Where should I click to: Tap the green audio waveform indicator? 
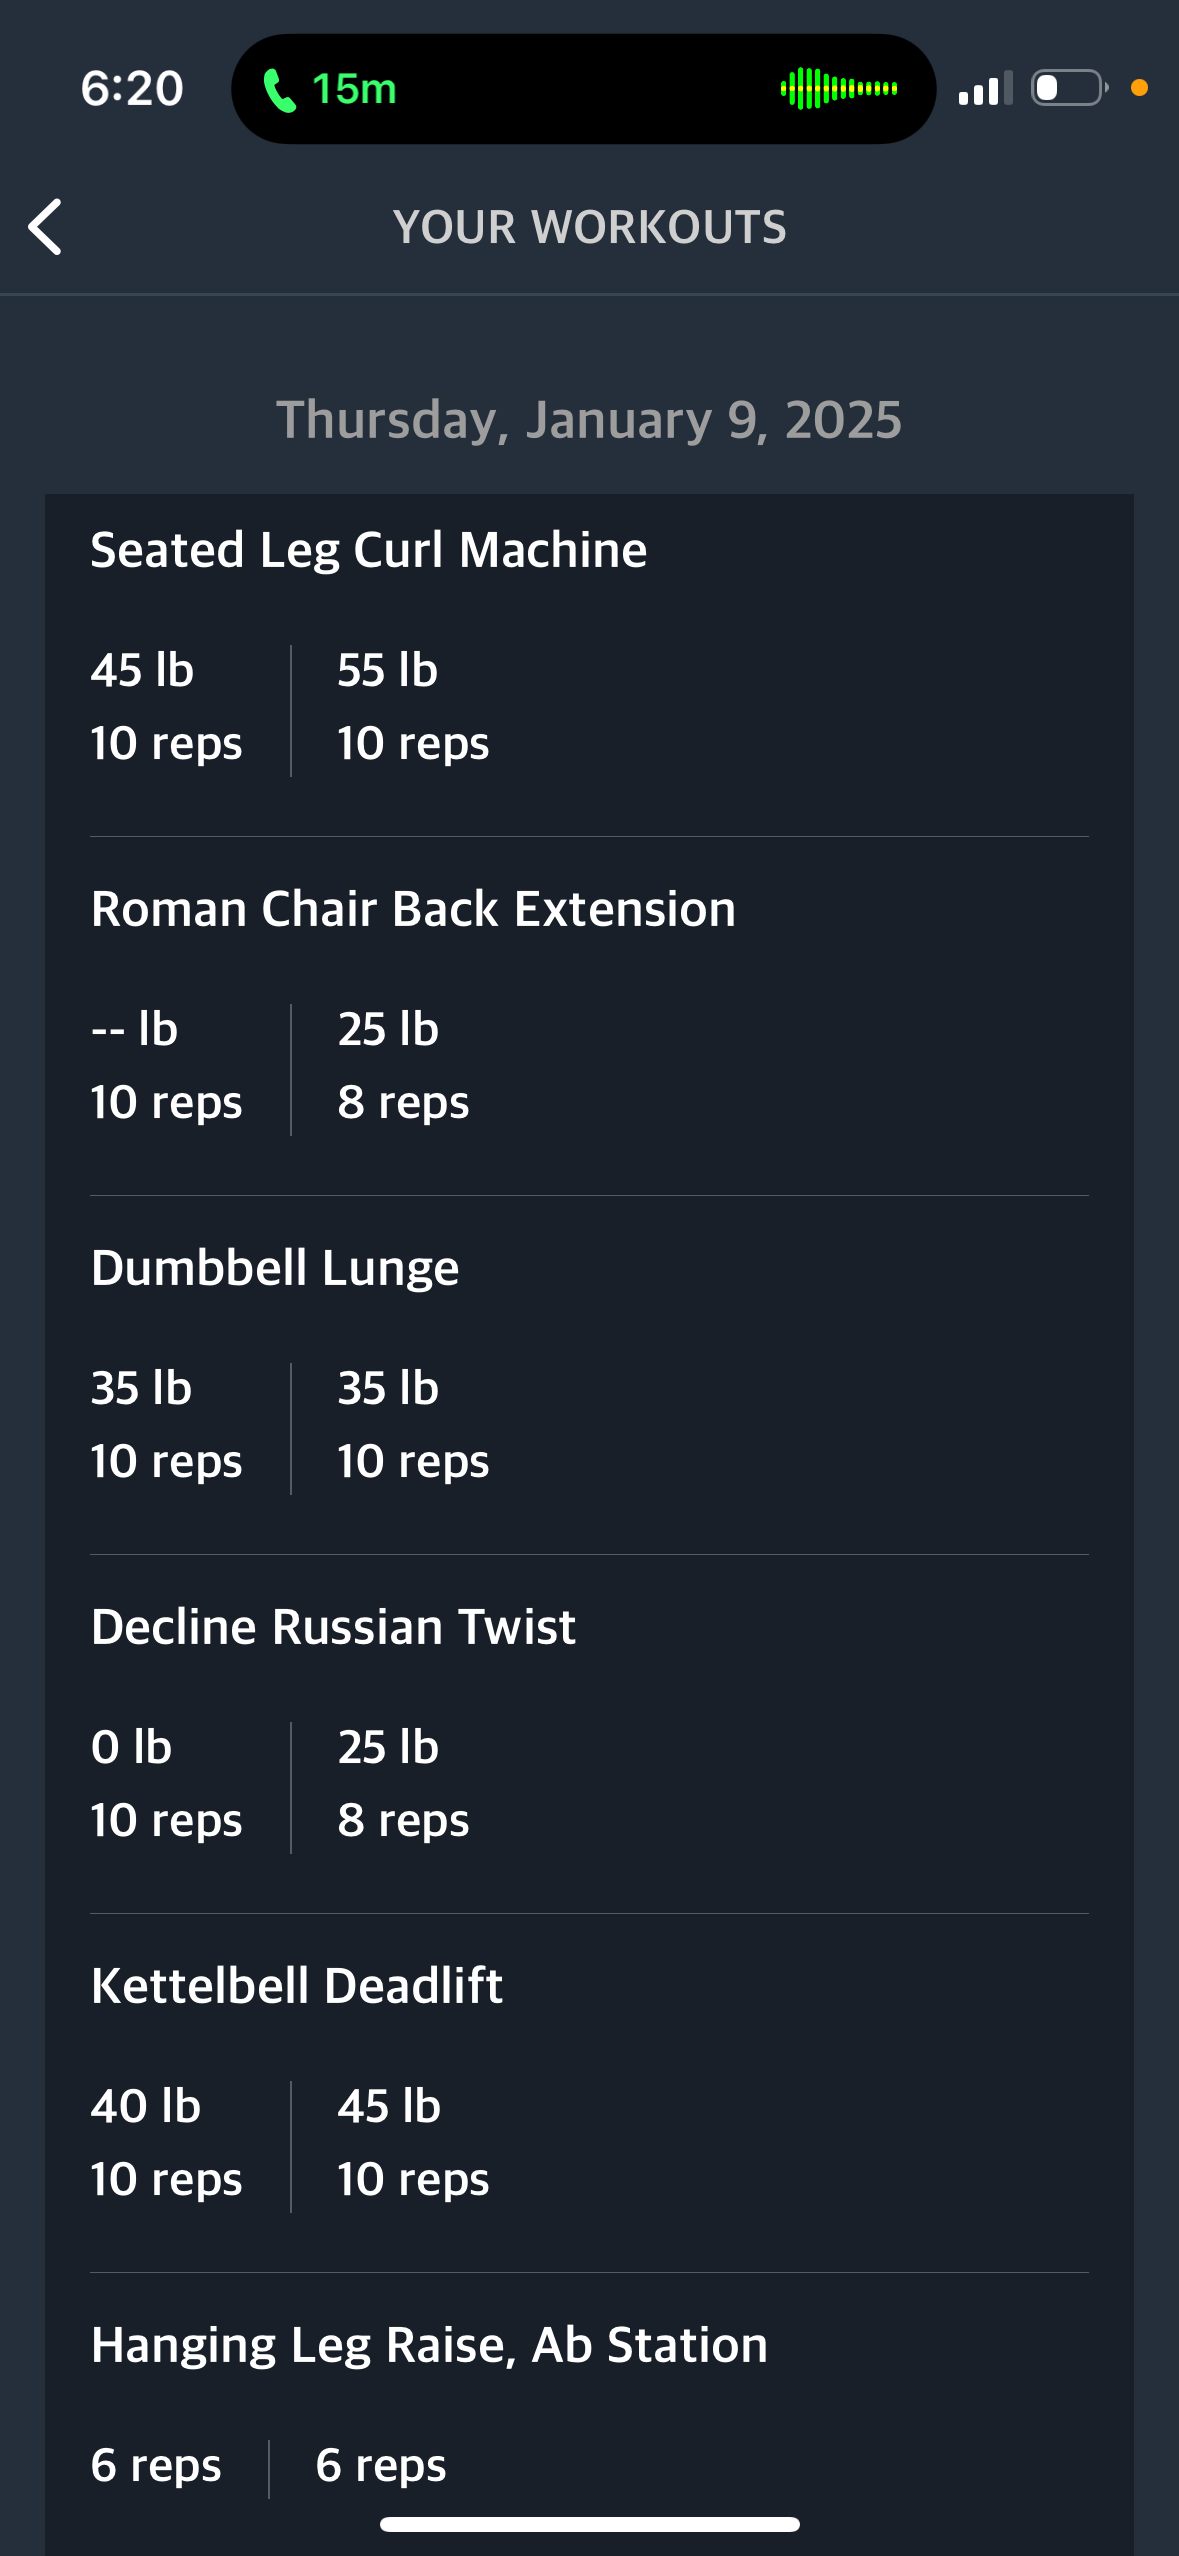tap(839, 89)
